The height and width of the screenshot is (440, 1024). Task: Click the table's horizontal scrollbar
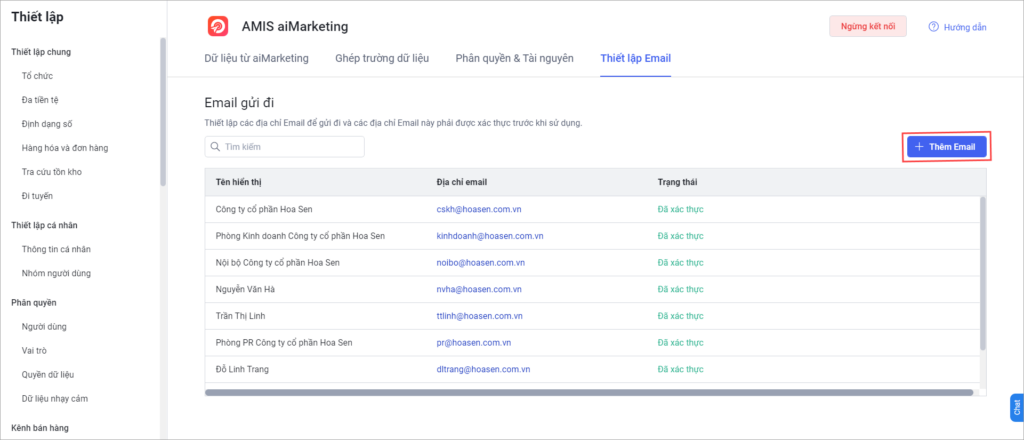pyautogui.click(x=589, y=392)
